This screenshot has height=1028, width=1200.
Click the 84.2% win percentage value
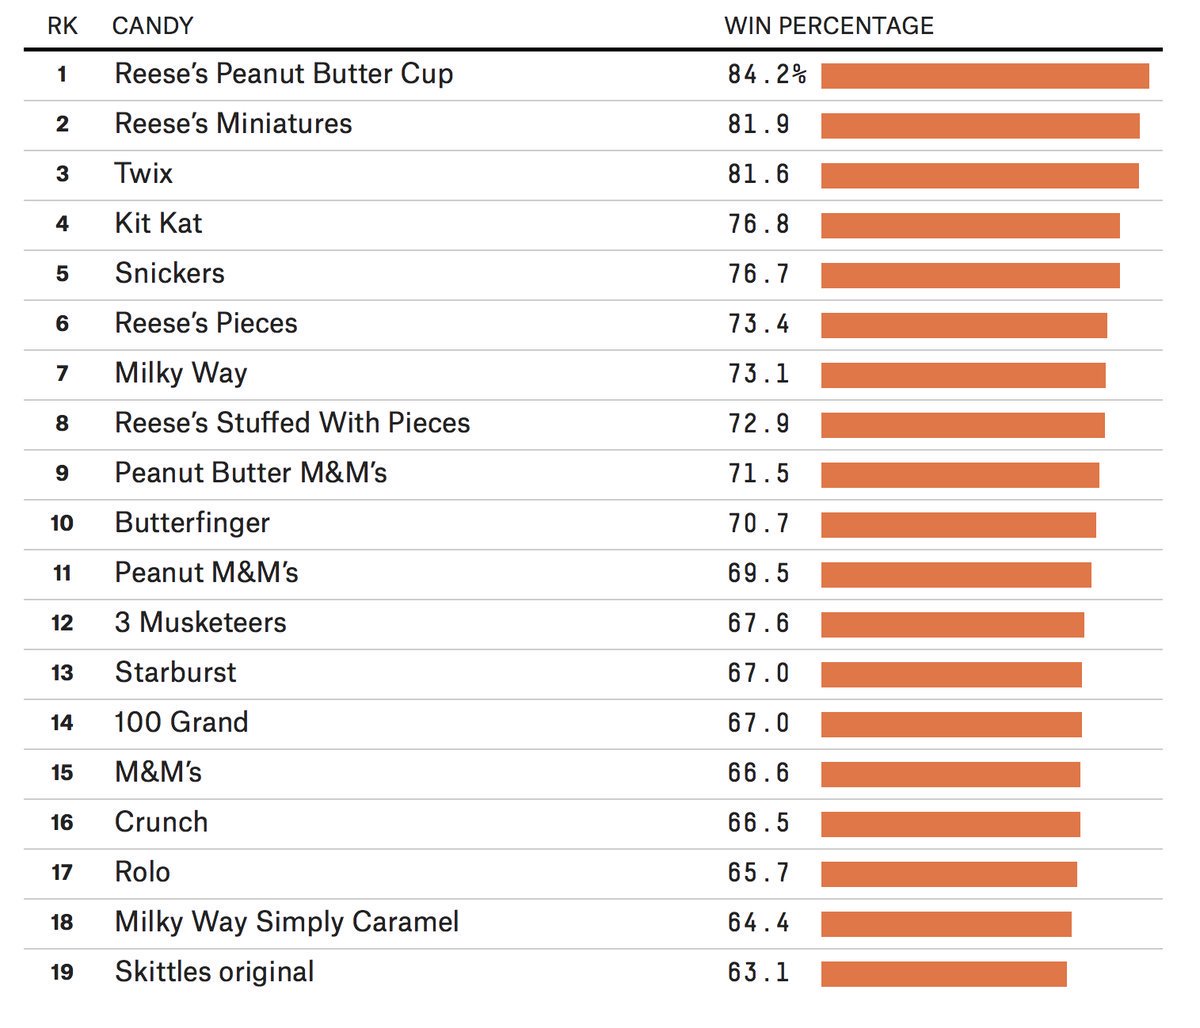coord(767,74)
